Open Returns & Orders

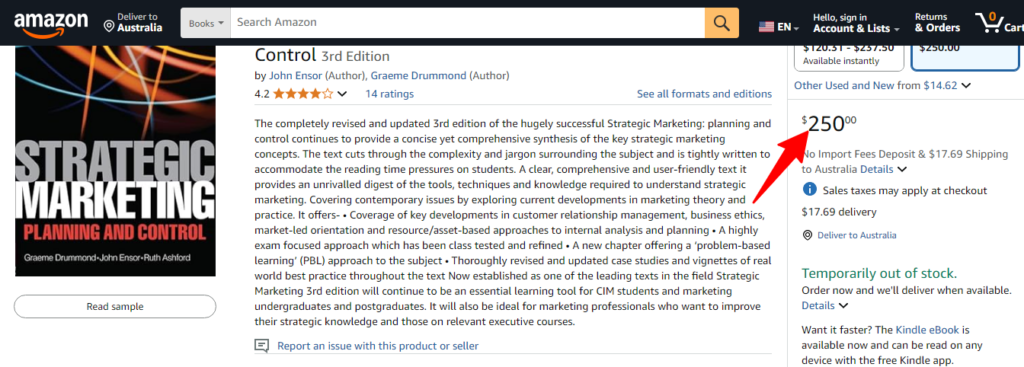point(937,23)
